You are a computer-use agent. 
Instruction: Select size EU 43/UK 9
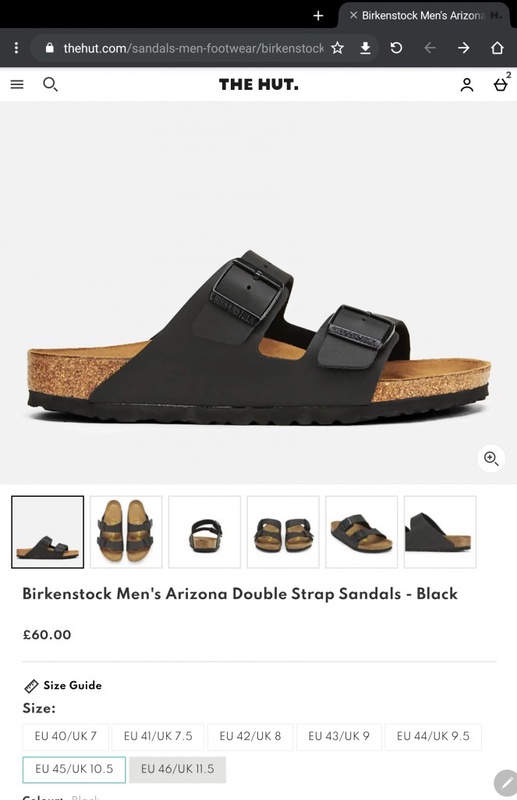click(x=339, y=736)
